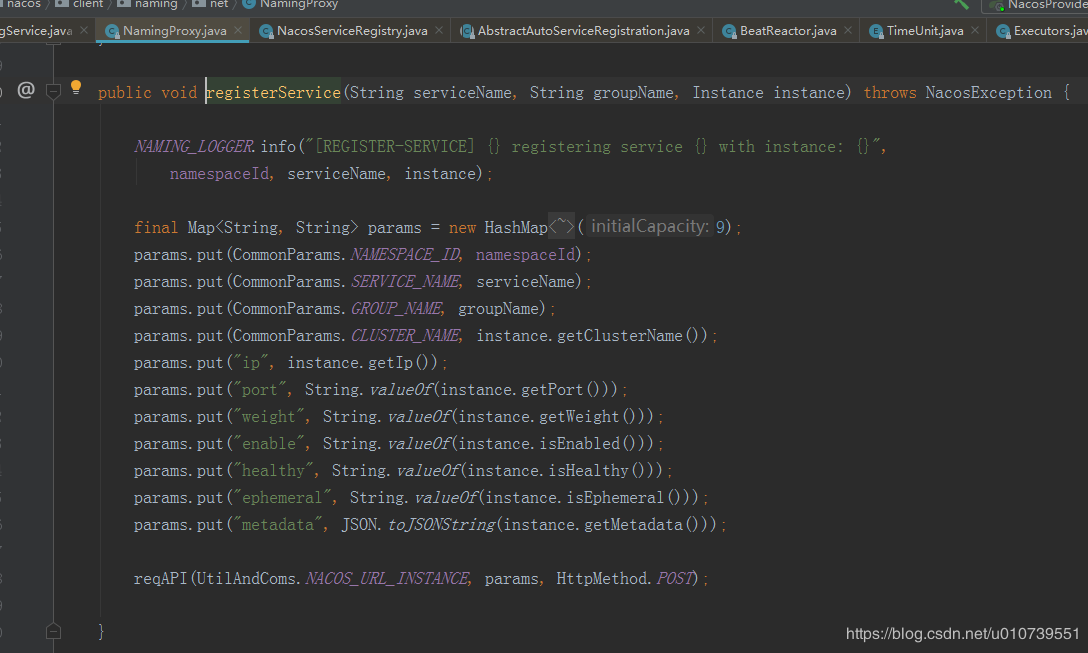The width and height of the screenshot is (1088, 653).
Task: Click the 'client' folder in breadcrumb
Action: coord(79,4)
